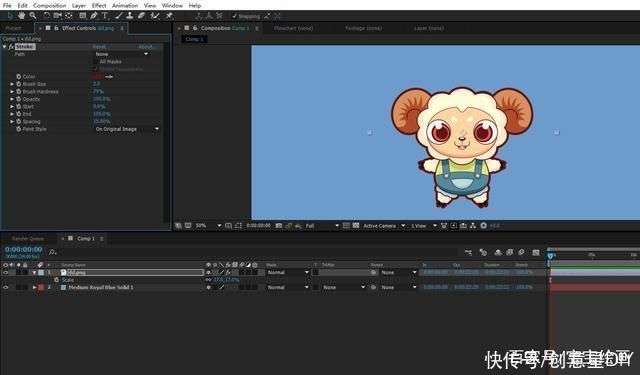Screen dimensions: 640x375
Task: Click the Scale stopwatch under 60.png layer
Action: 56,280
